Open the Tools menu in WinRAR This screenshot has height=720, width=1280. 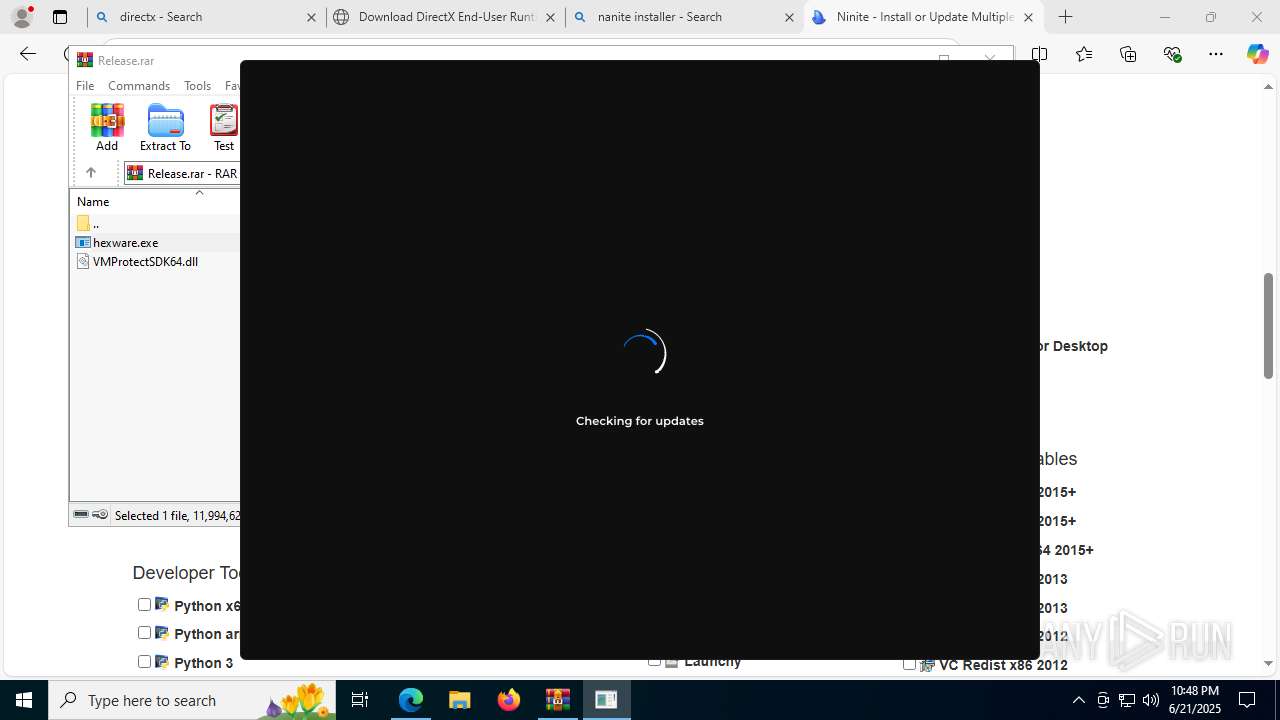coord(197,86)
